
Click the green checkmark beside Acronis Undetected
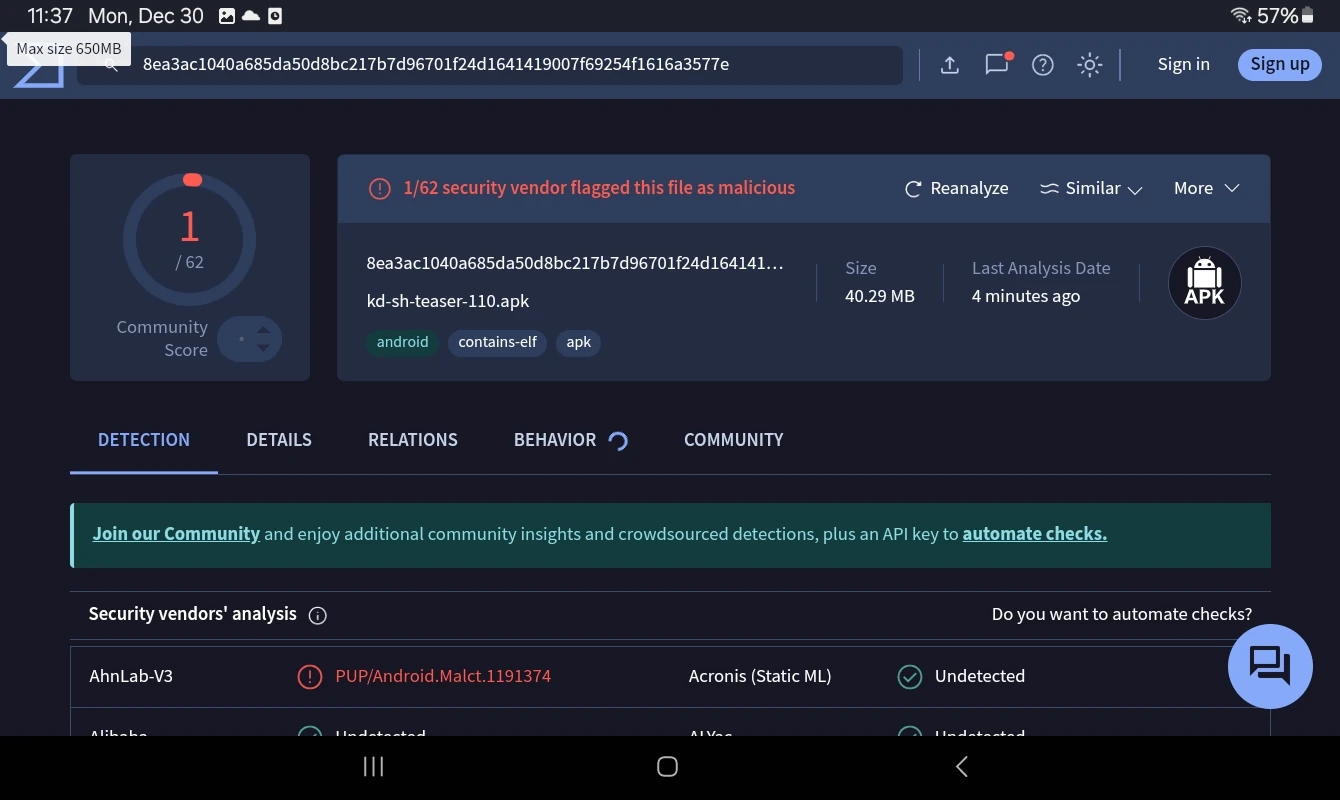tap(910, 676)
